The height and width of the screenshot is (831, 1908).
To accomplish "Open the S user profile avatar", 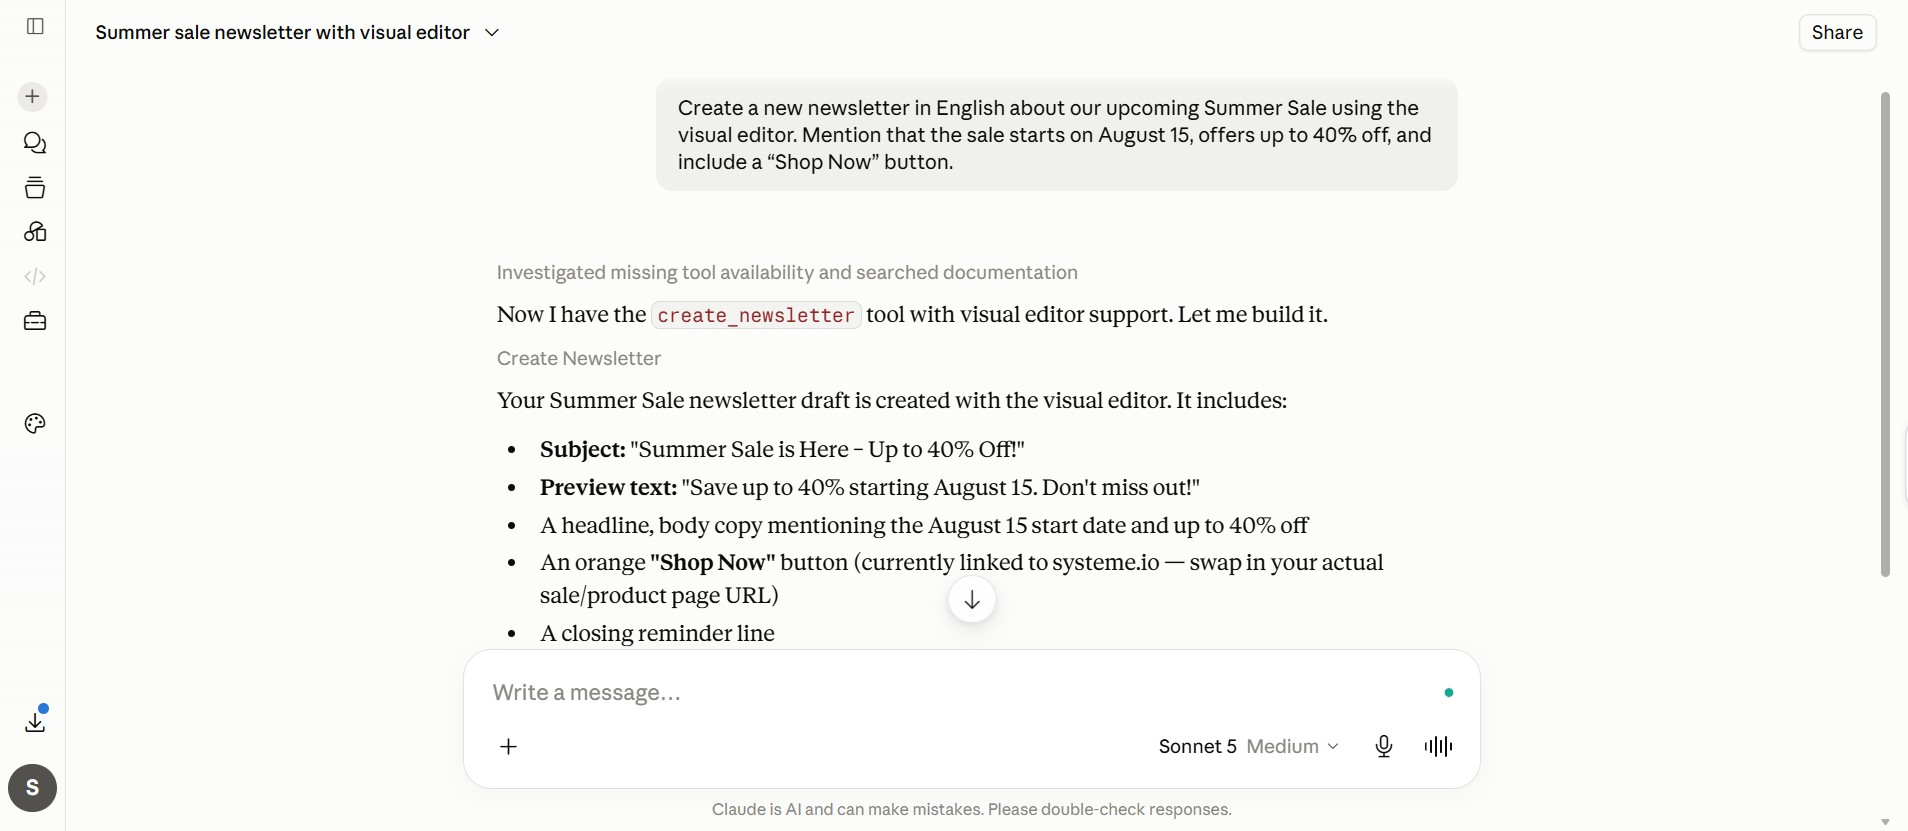I will (33, 788).
